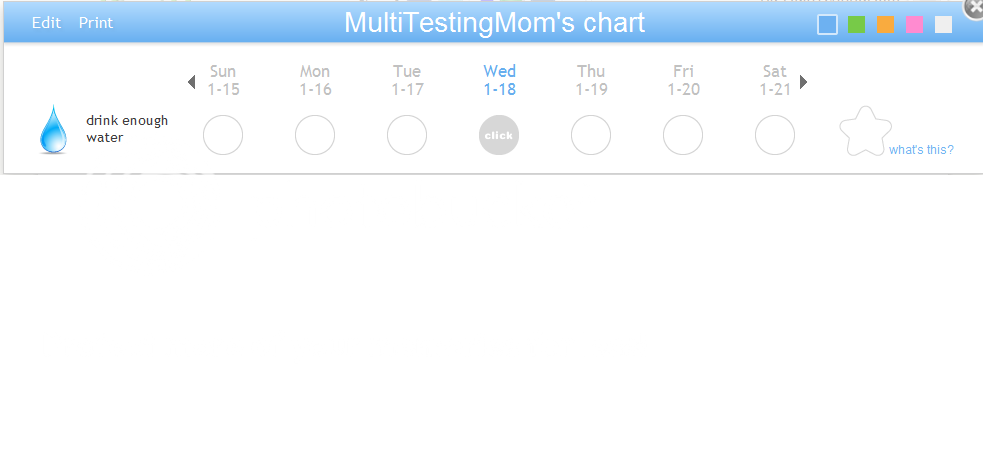Select the blue theme color swatch
The width and height of the screenshot is (983, 460).
[x=827, y=25]
